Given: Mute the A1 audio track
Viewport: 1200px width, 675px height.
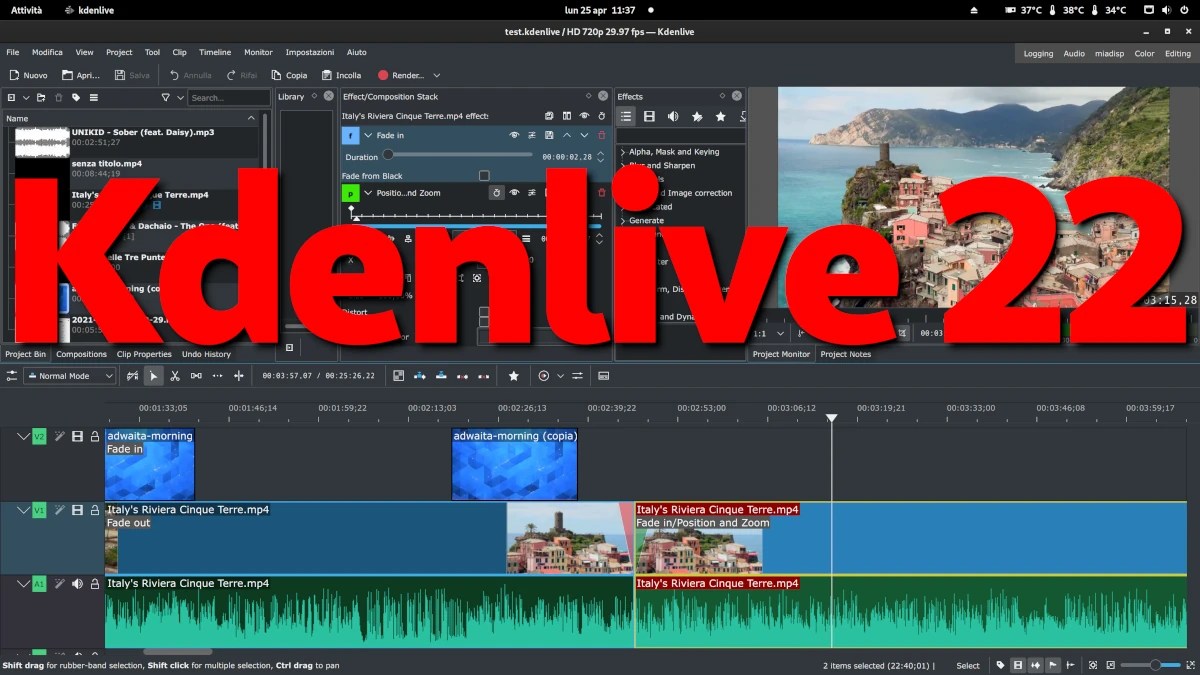Looking at the screenshot, I should 77,583.
